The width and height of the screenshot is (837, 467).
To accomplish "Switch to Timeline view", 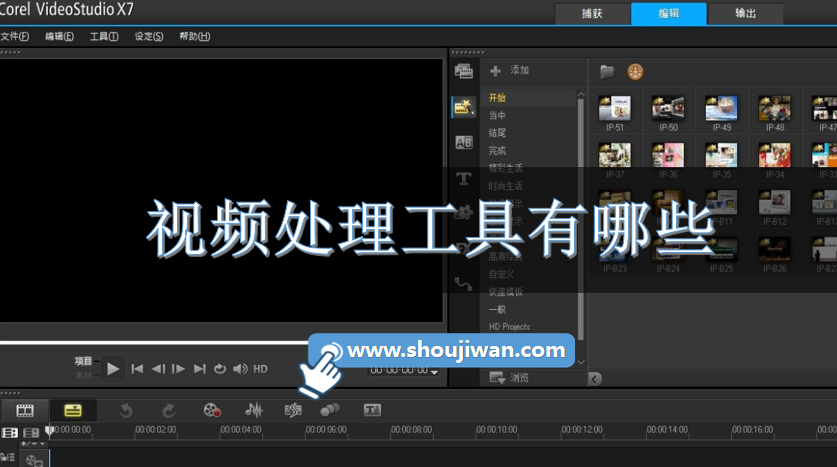I will [x=73, y=410].
